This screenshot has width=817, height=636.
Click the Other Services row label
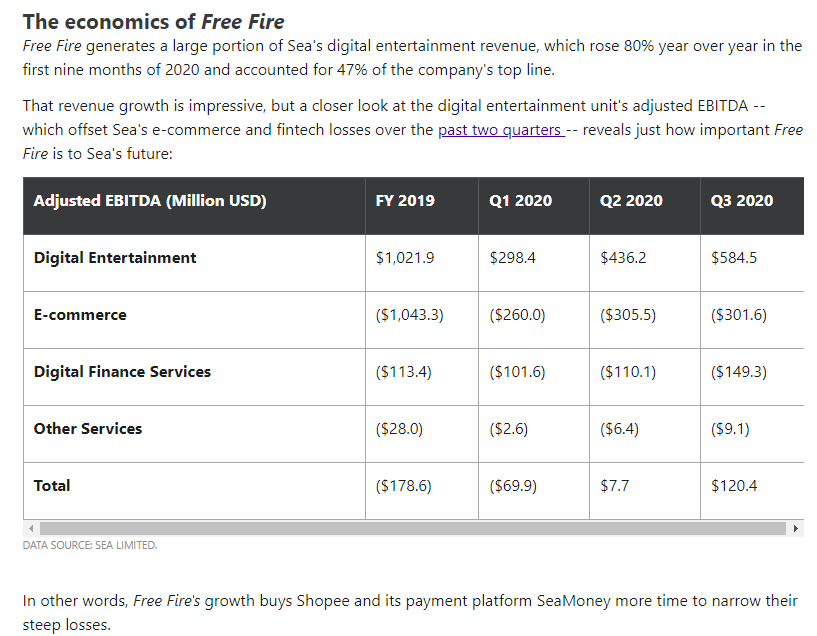pyautogui.click(x=88, y=428)
